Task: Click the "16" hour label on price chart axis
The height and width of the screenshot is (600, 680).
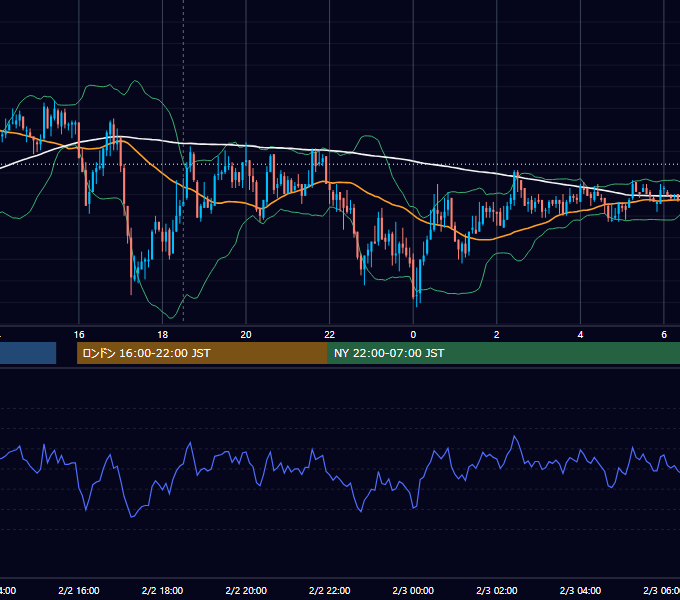Action: click(79, 335)
